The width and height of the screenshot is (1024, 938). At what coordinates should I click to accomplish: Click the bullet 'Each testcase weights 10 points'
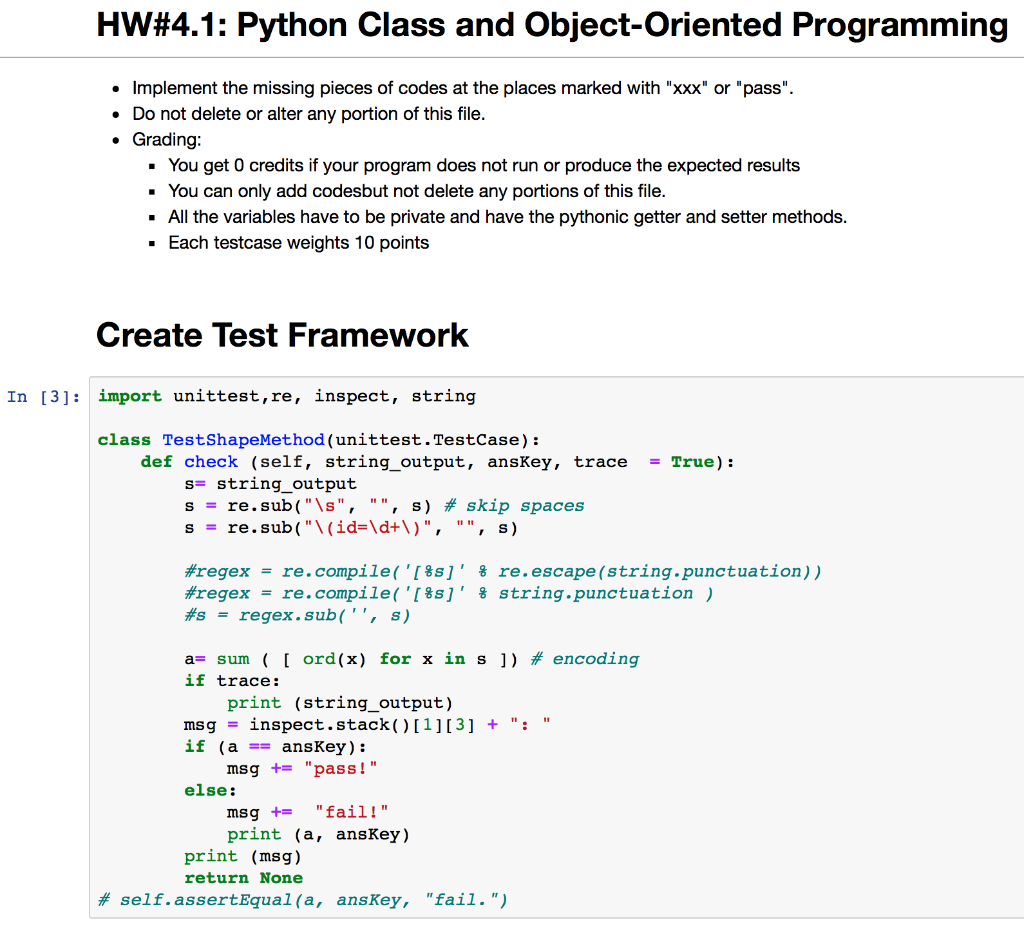click(x=298, y=243)
